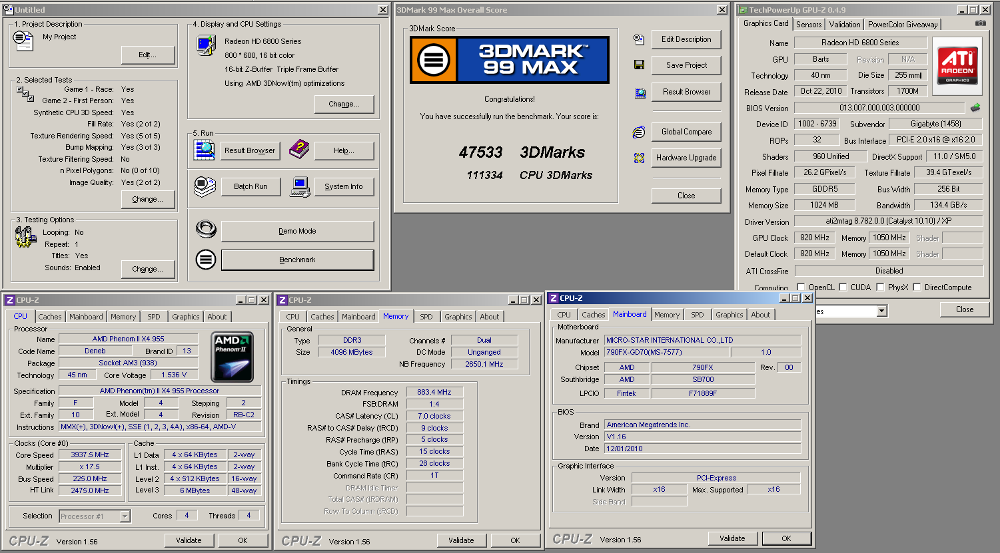Click the 111334 CPU 3DMarks text
Screen dimensions: 1000x553
coord(529,175)
